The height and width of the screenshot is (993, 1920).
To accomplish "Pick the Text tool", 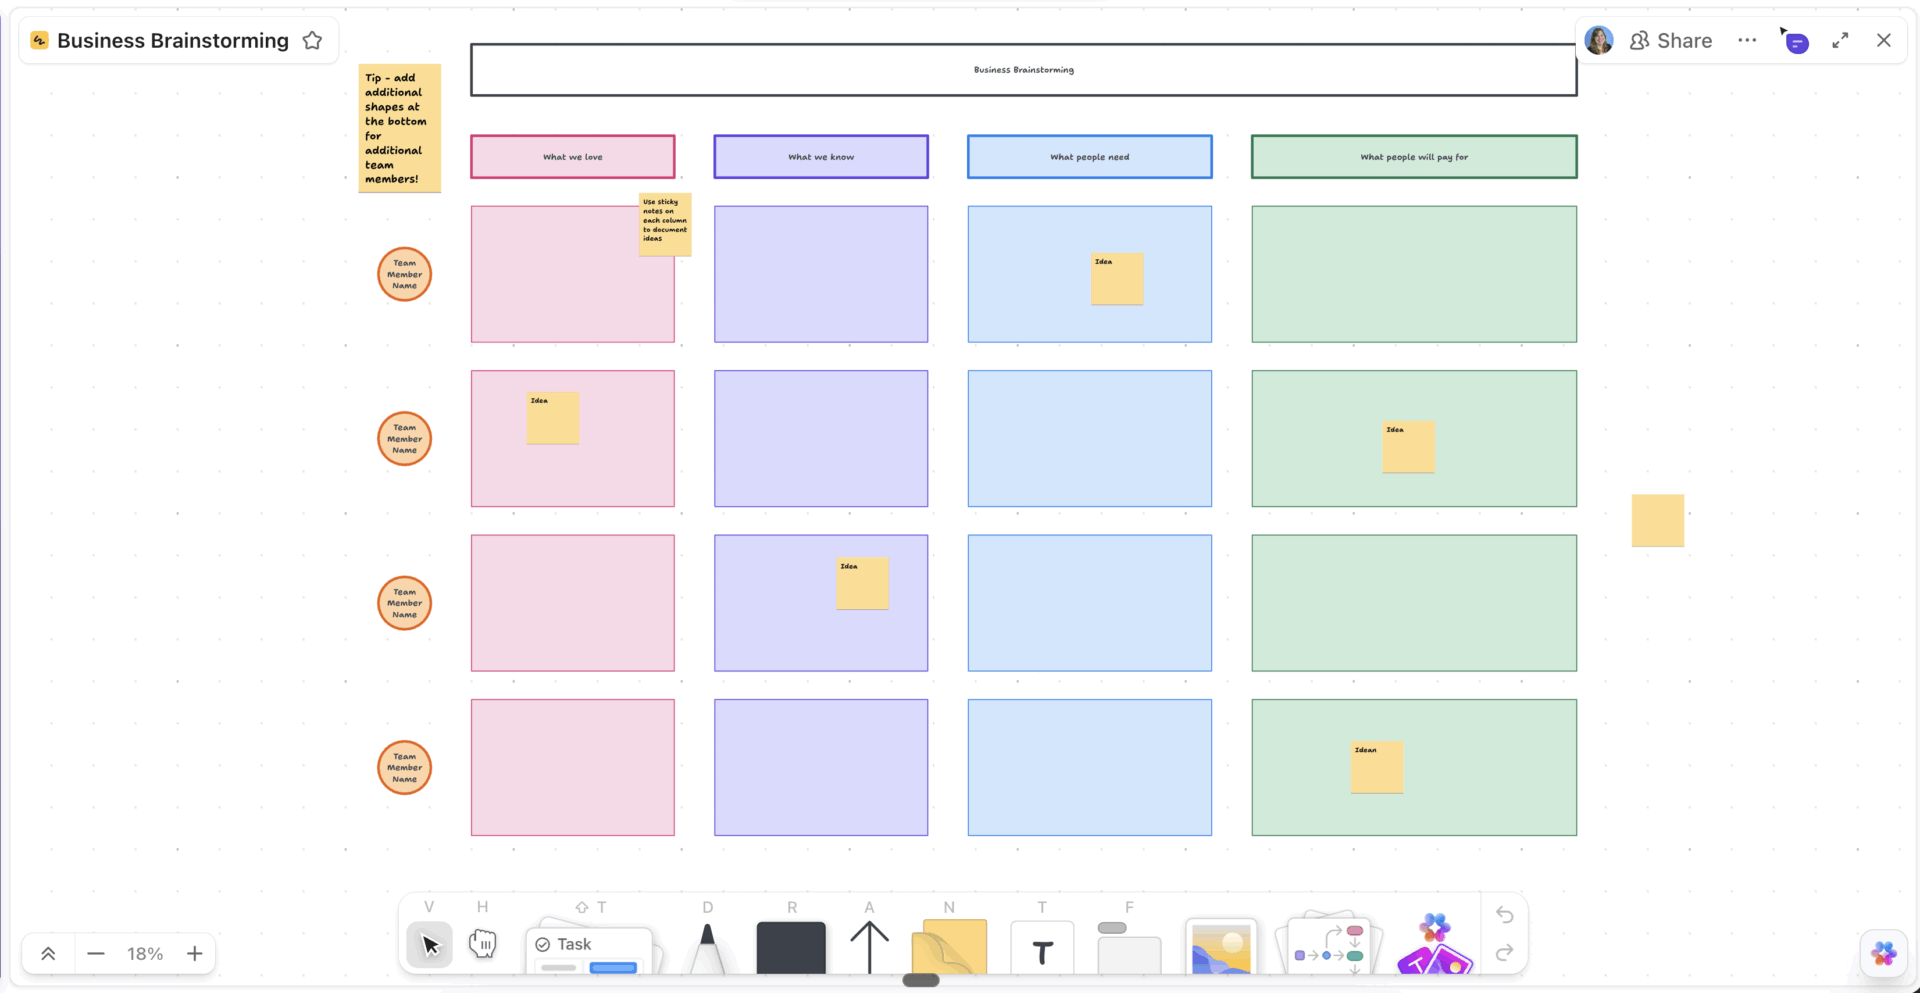I will (1042, 948).
